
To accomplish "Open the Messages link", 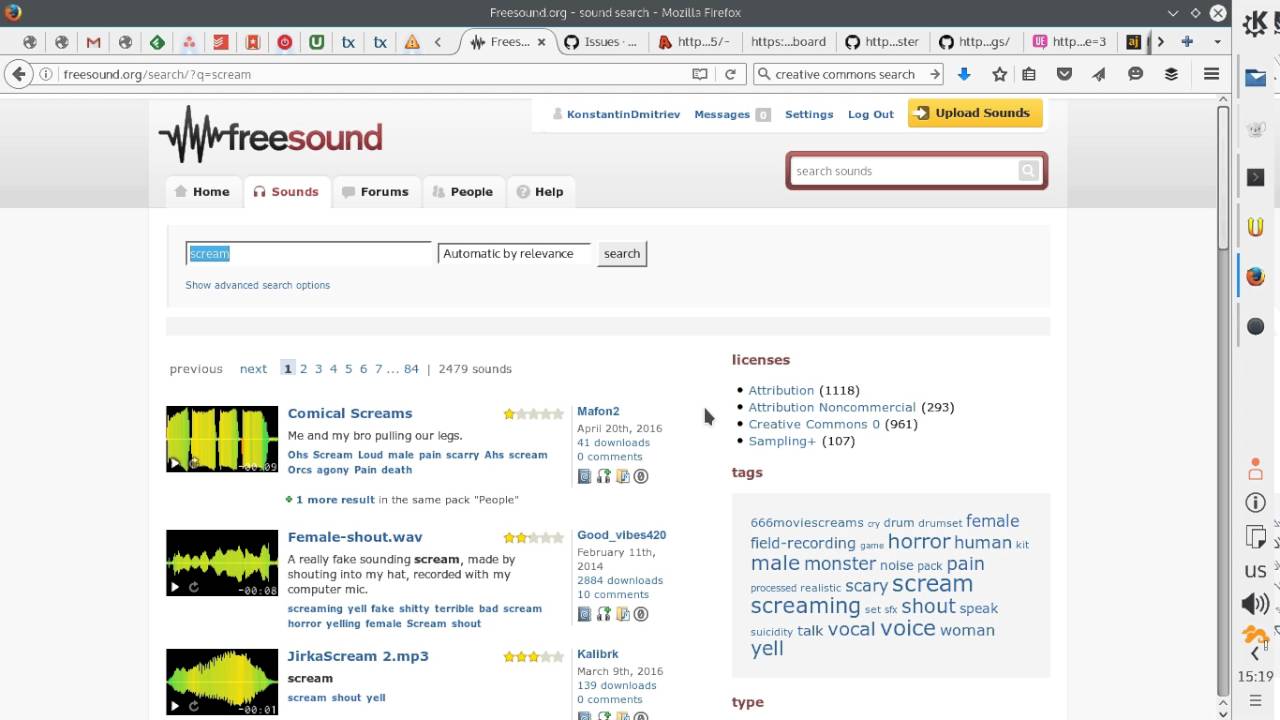I will click(x=722, y=115).
